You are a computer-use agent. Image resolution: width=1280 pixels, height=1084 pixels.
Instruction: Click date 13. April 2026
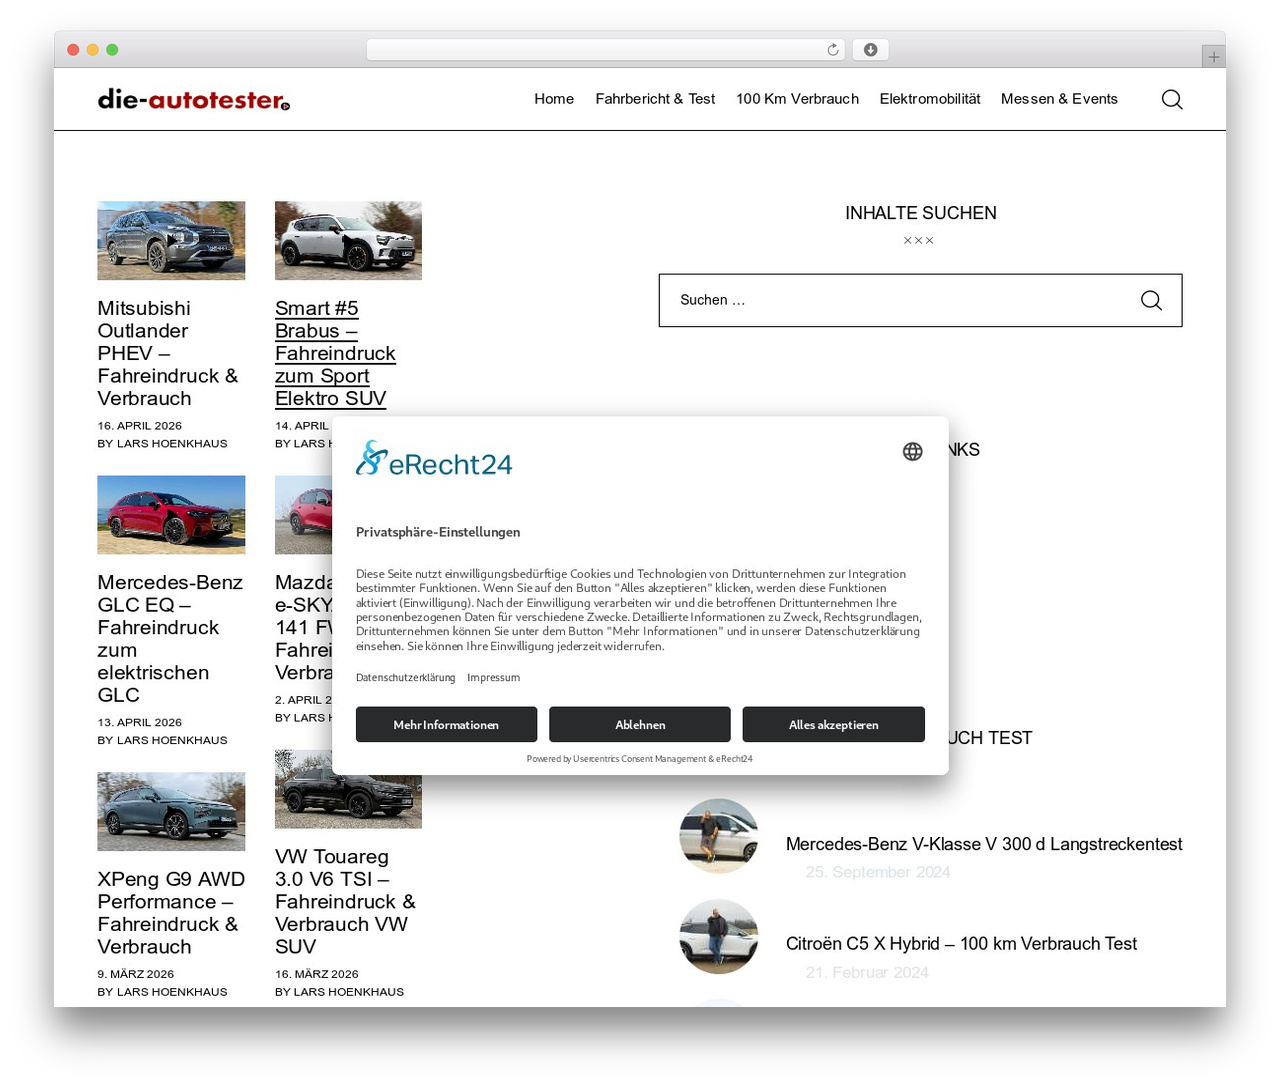click(x=139, y=722)
